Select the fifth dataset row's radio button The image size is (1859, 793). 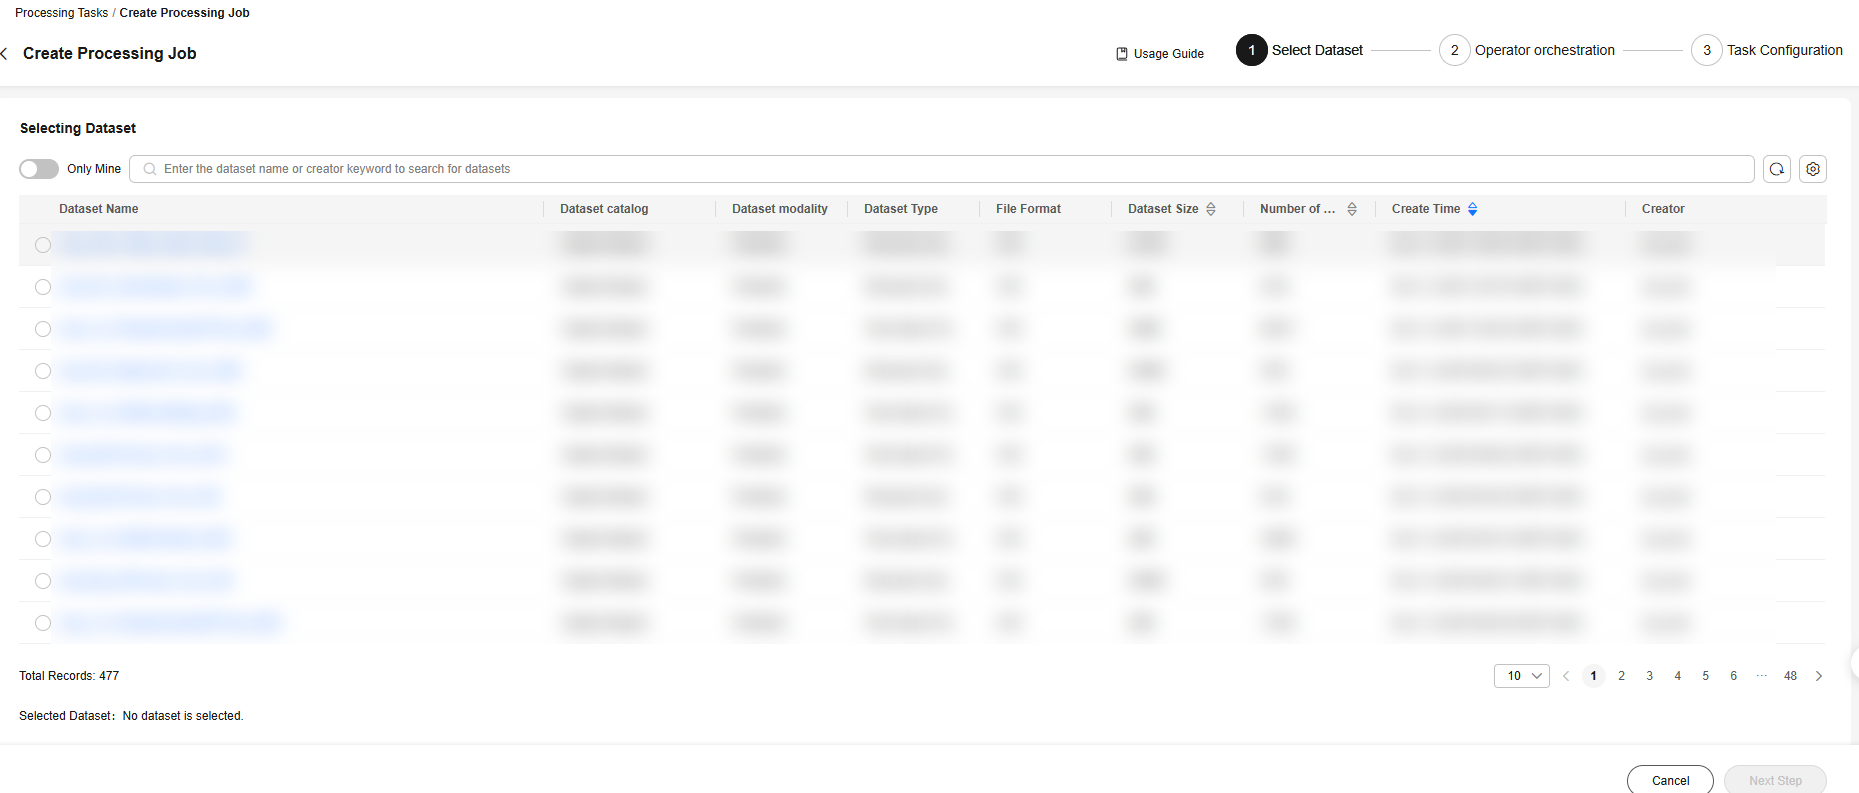pos(43,413)
